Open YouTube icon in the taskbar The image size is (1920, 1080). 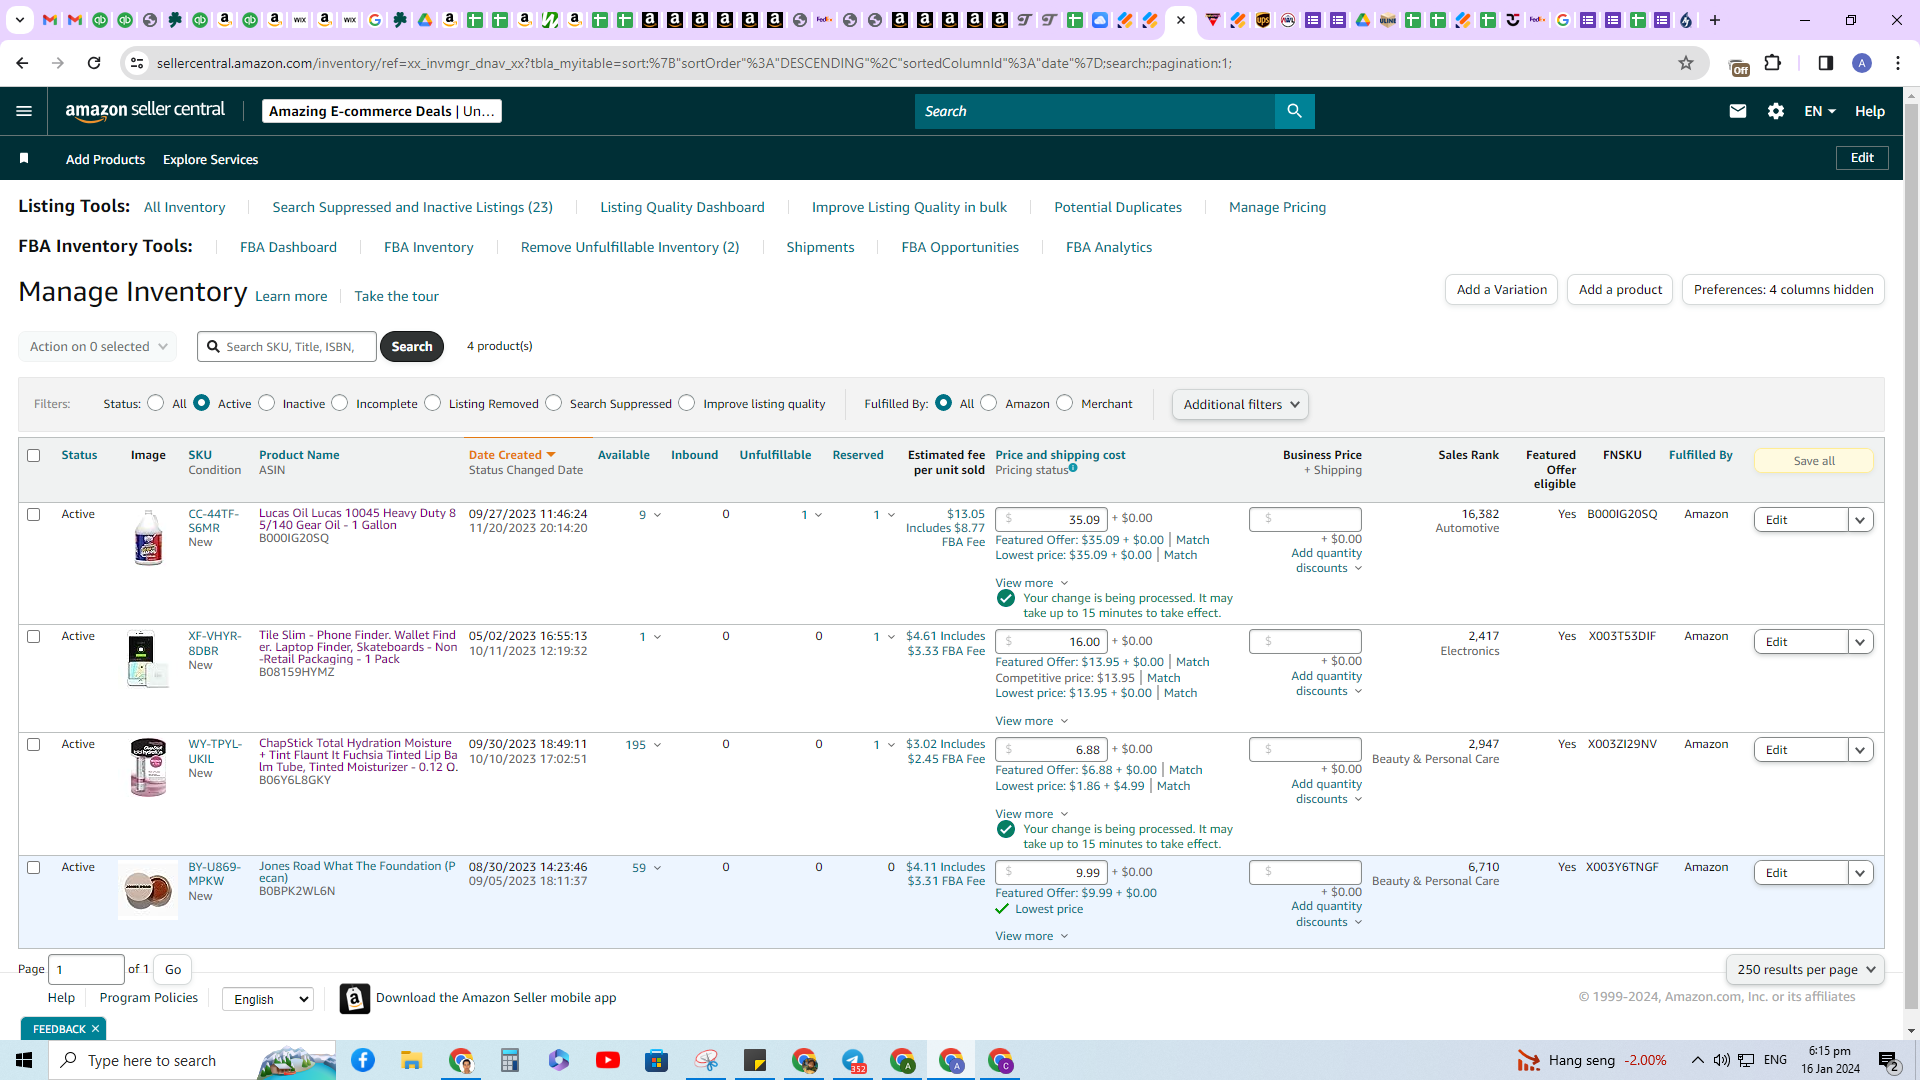point(607,1060)
